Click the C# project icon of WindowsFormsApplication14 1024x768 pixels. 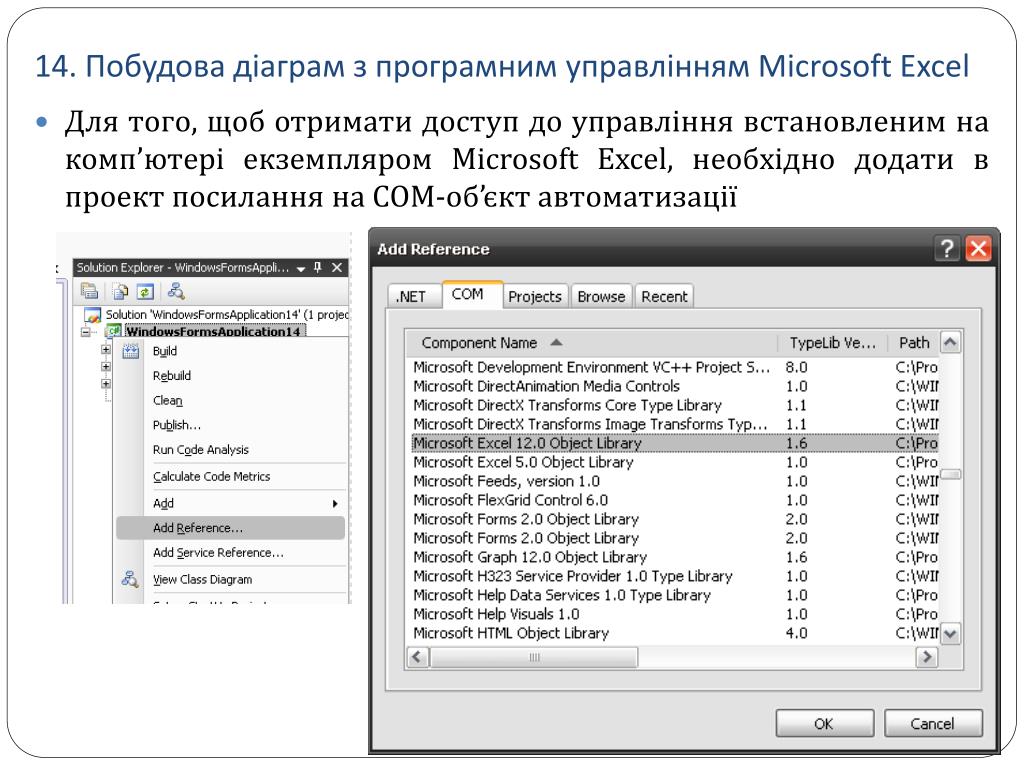click(x=114, y=331)
